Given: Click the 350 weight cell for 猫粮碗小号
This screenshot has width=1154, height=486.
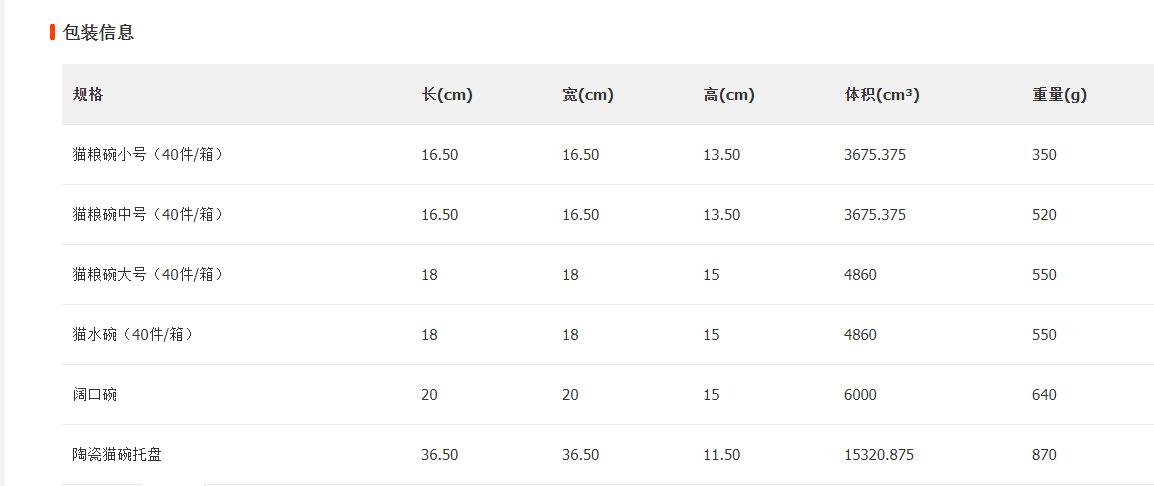Looking at the screenshot, I should 1044,155.
